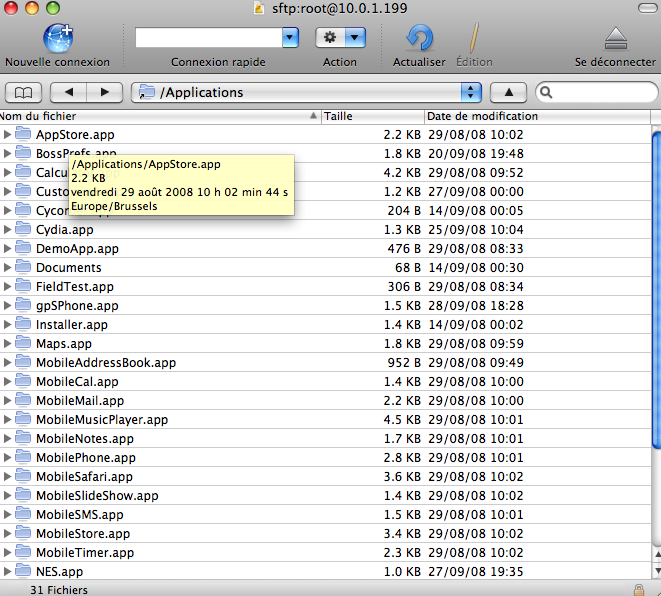661x596 pixels.
Task: Select the MobileTimer.app row
Action: pyautogui.click(x=325, y=552)
